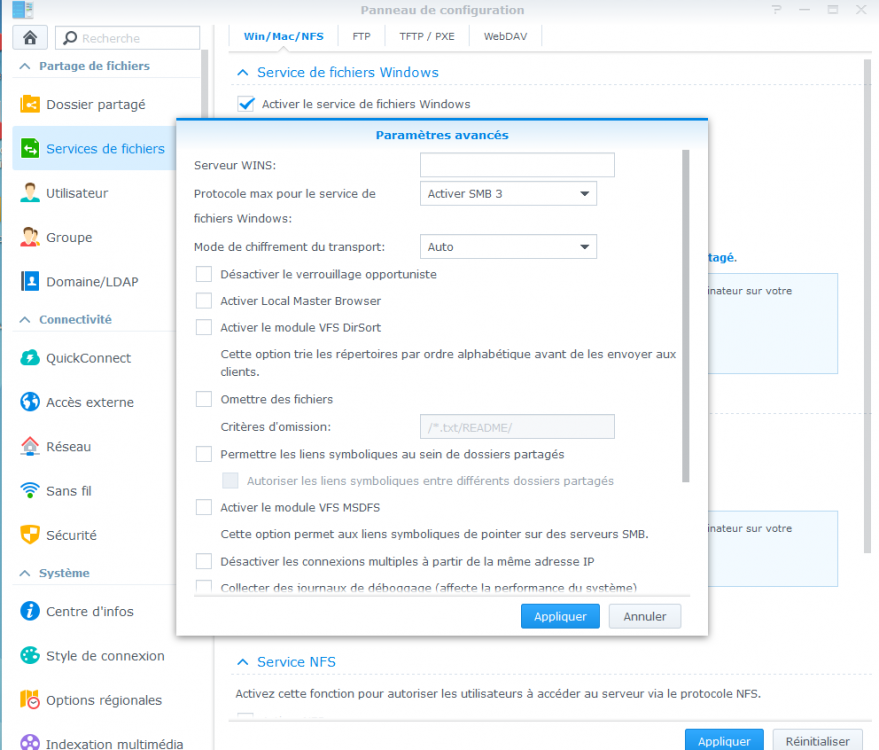Click Appliquer in Paramètres avancés dialog

pos(560,616)
